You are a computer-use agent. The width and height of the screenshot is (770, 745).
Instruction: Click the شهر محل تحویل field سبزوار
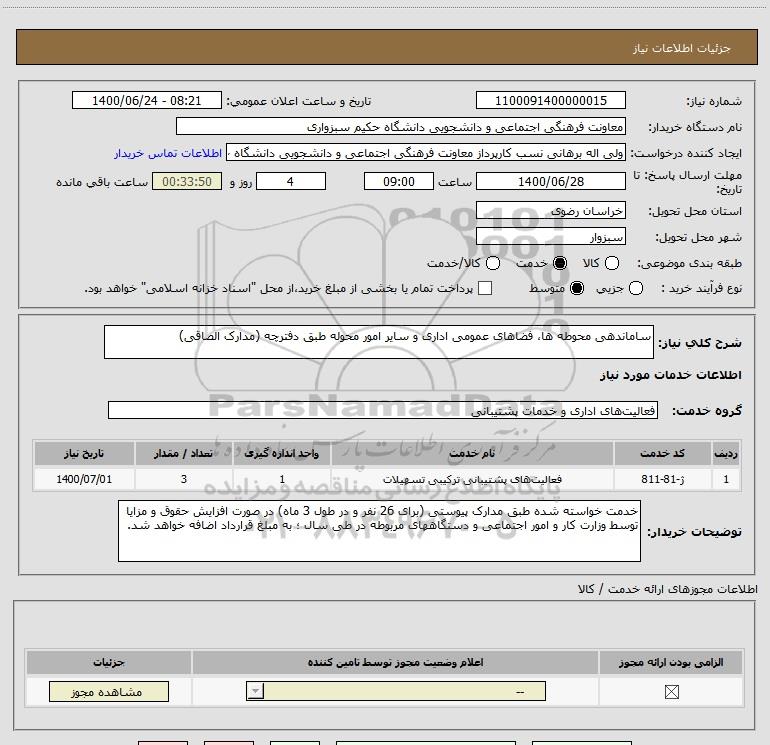click(550, 237)
